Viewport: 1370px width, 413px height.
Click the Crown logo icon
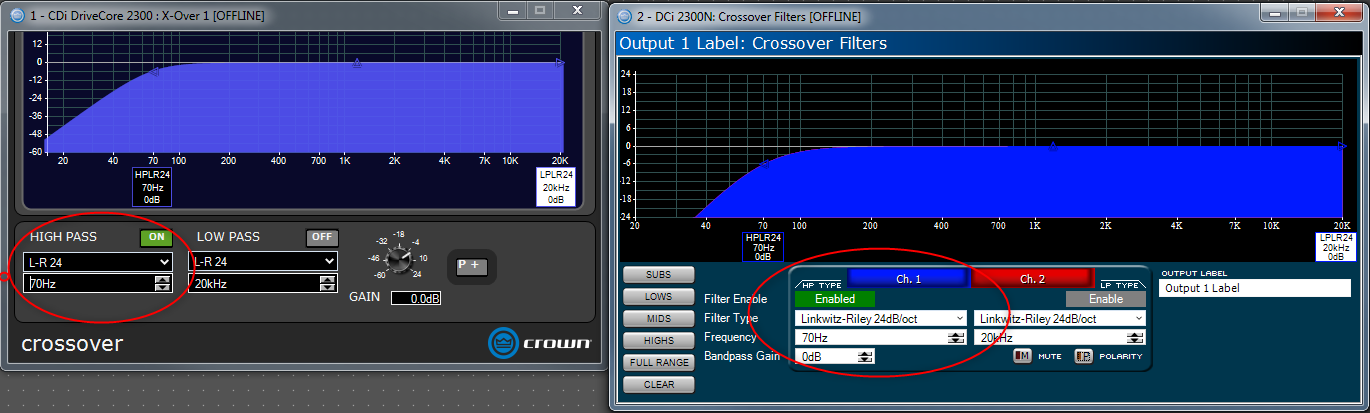point(505,343)
